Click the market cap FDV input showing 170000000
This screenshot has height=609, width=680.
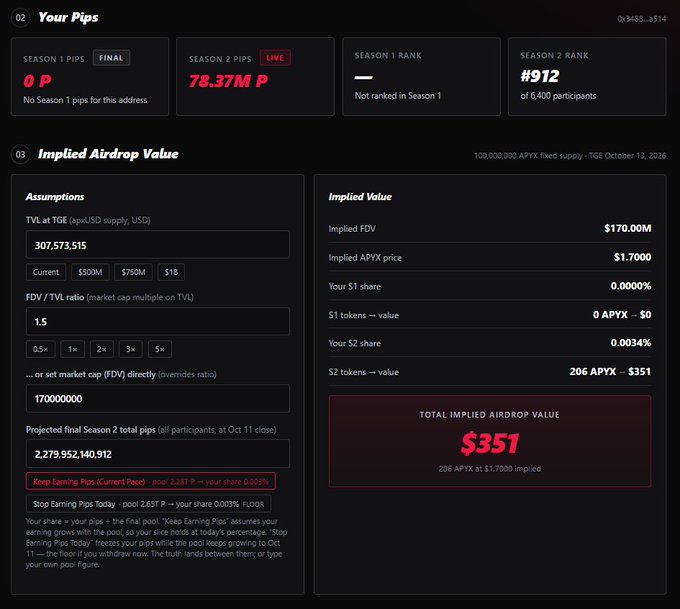pos(158,398)
